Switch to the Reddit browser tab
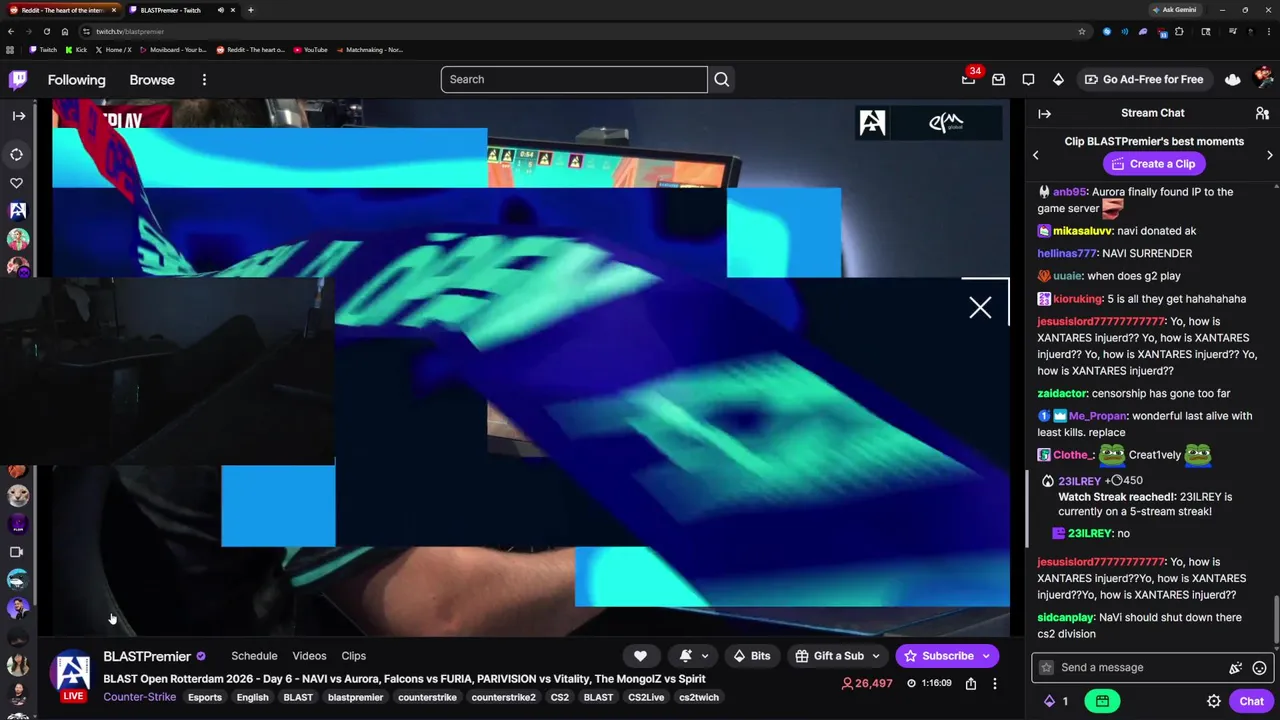The width and height of the screenshot is (1280, 720). tap(64, 10)
